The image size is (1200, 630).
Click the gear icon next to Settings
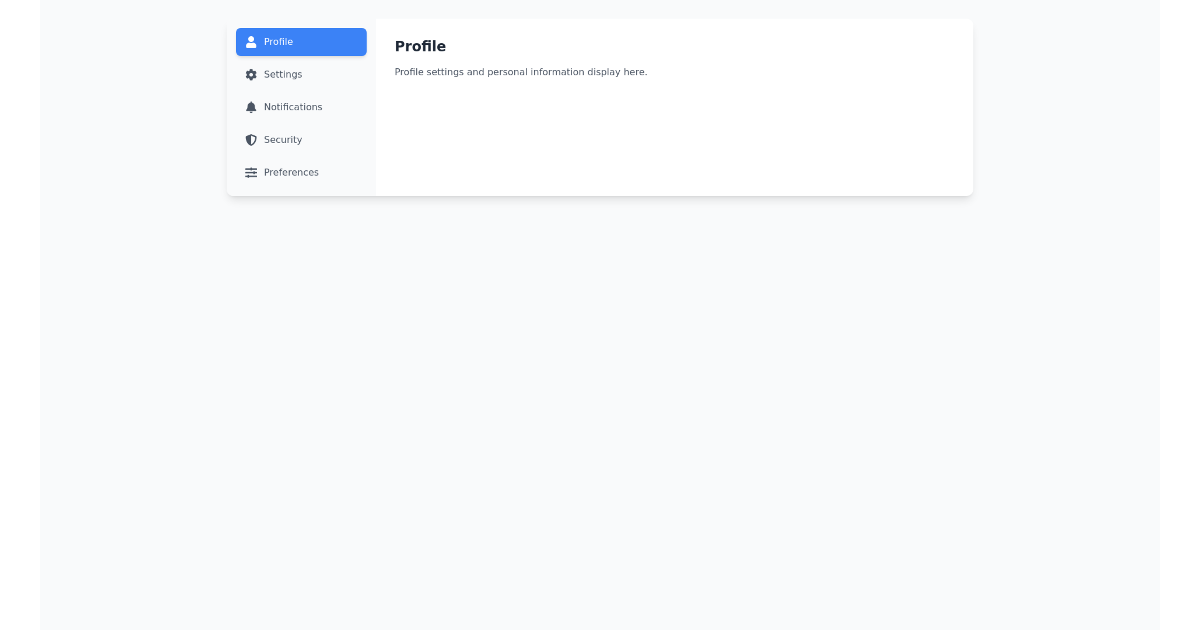(x=252, y=74)
